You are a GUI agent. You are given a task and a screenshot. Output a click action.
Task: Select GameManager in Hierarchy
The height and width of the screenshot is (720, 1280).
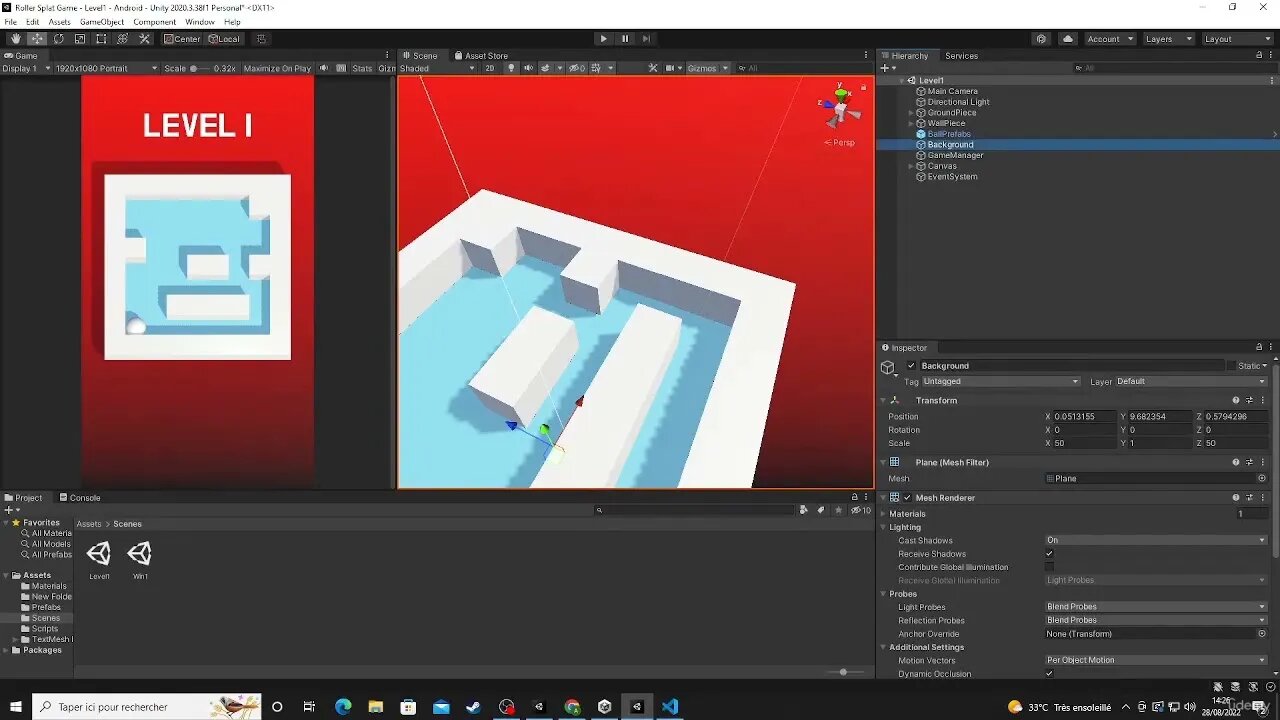point(955,155)
